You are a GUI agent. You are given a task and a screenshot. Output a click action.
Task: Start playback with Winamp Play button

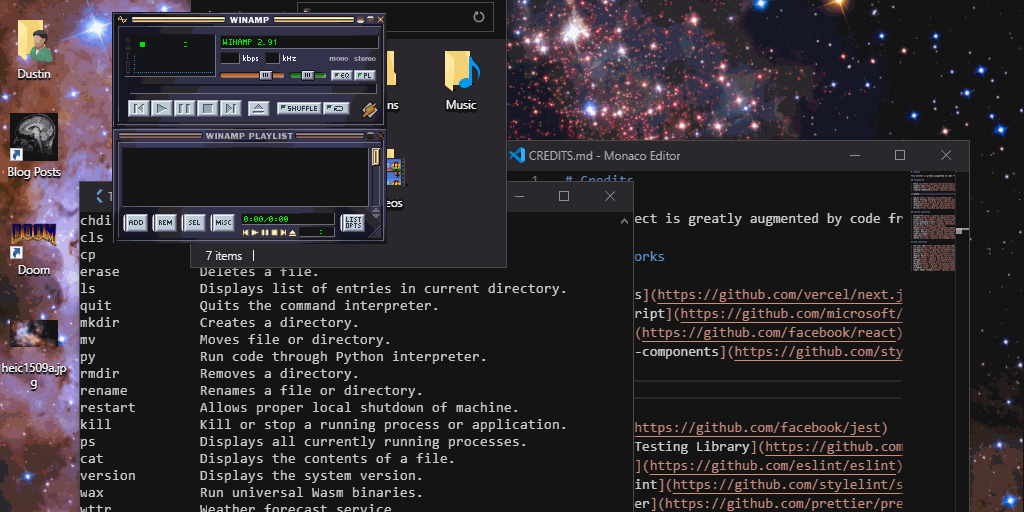[161, 108]
